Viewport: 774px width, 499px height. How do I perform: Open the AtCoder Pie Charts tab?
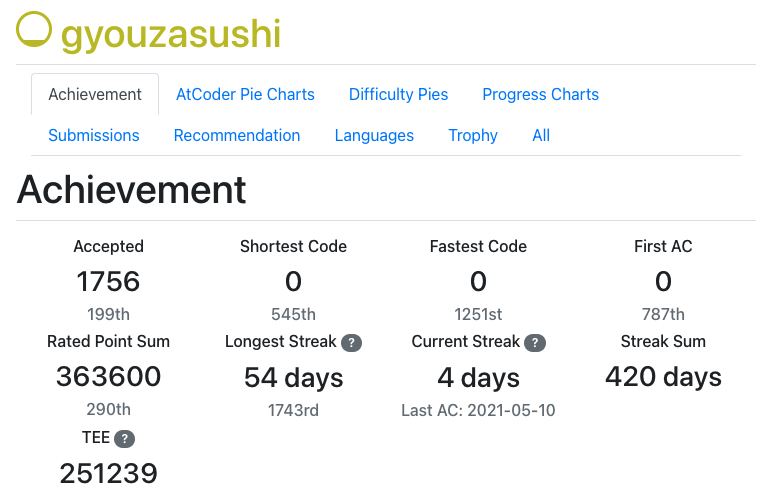[x=245, y=94]
